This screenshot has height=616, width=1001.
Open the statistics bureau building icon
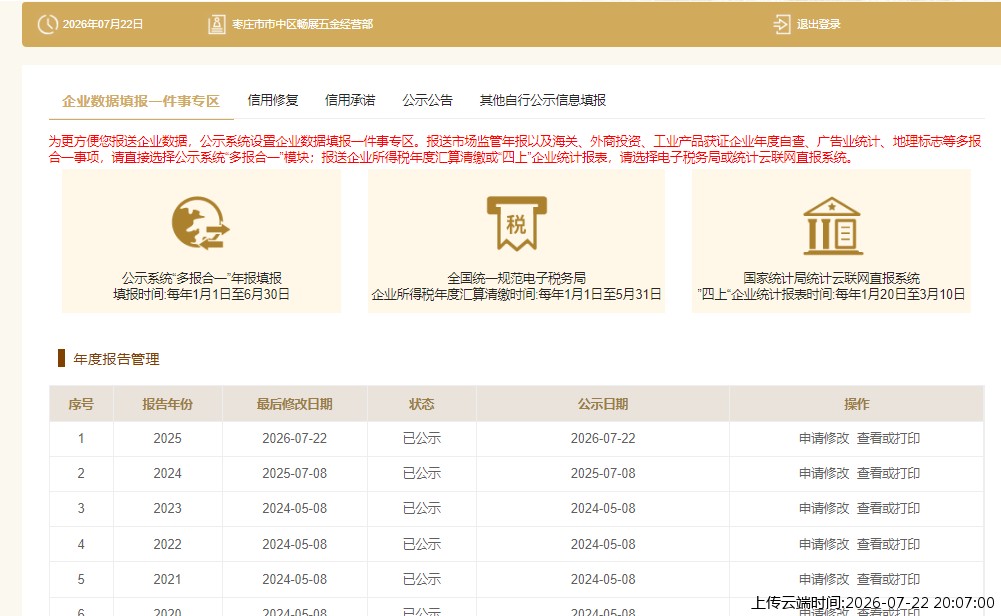[832, 226]
